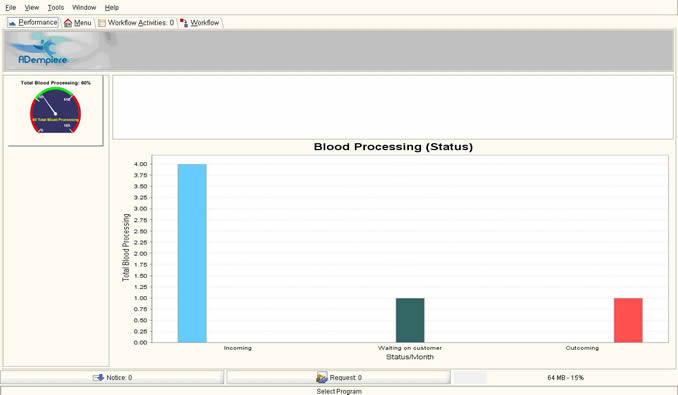Screen dimensions: 678x395
Task: Open the View menu
Action: [x=32, y=7]
